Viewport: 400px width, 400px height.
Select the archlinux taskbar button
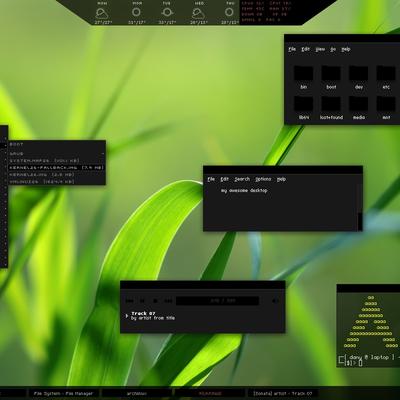(x=137, y=394)
